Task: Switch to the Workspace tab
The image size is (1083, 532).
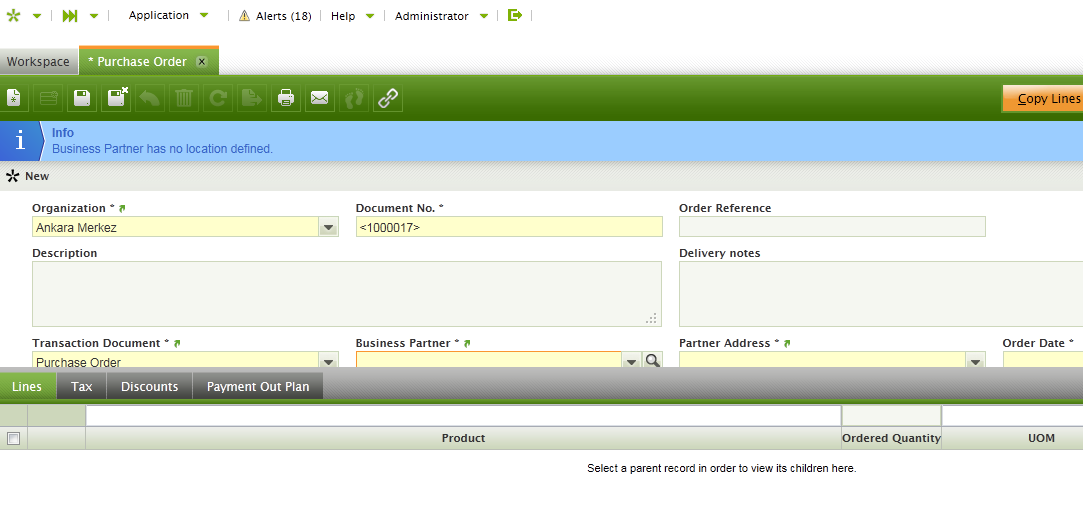Action: [39, 61]
